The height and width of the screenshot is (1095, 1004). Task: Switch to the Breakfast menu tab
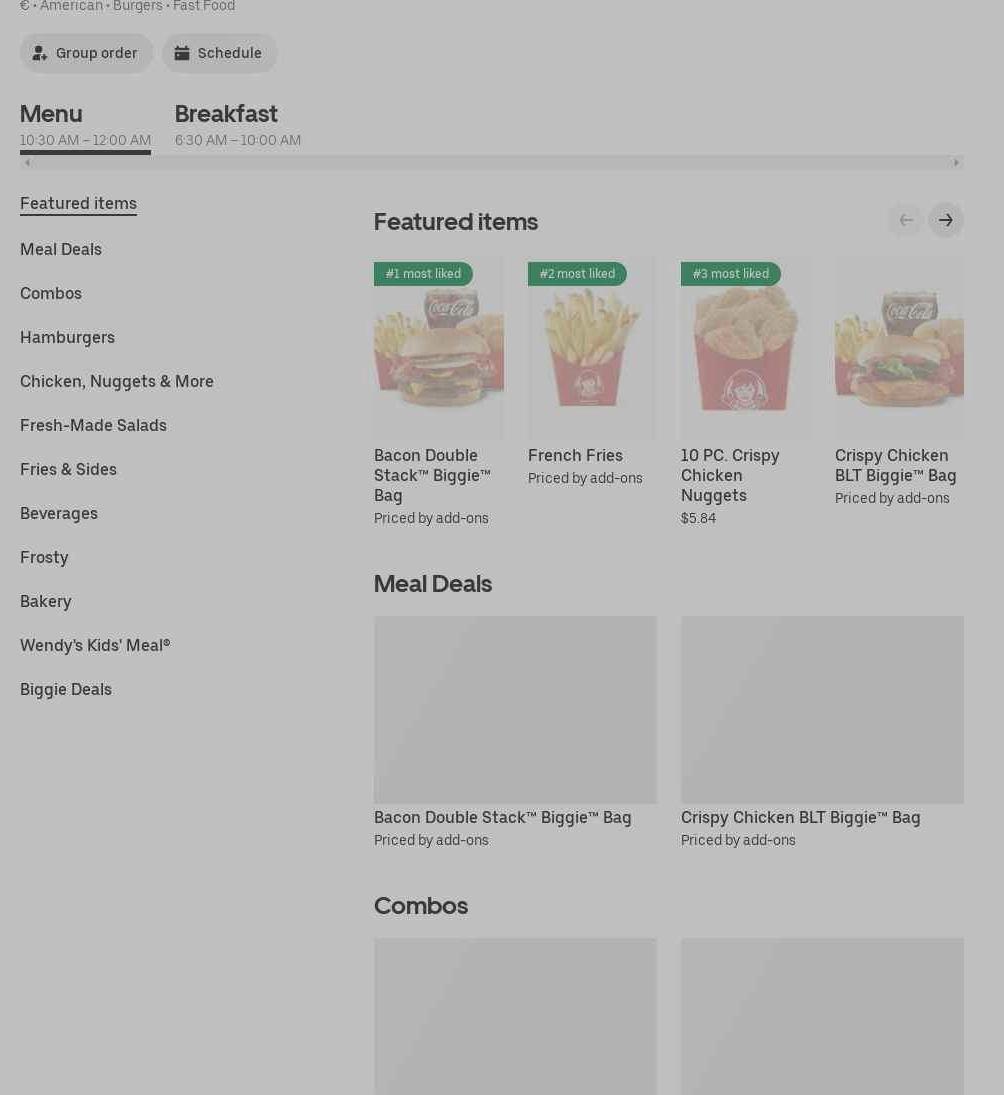click(x=237, y=125)
